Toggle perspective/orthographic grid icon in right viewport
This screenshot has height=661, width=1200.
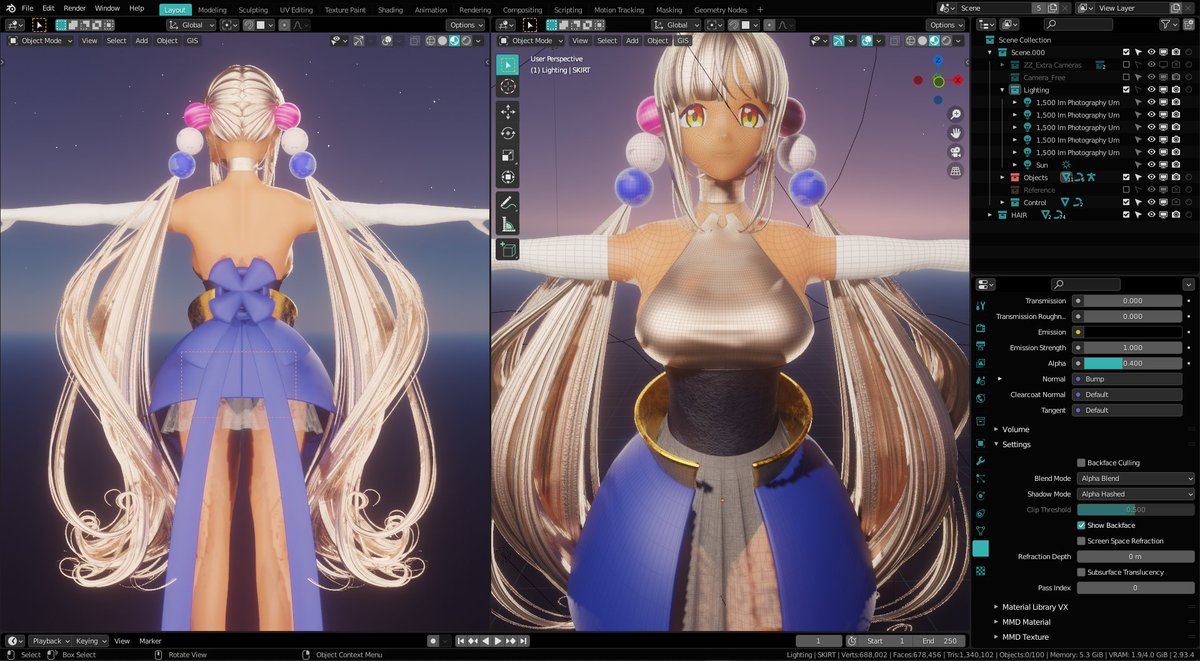pos(955,171)
